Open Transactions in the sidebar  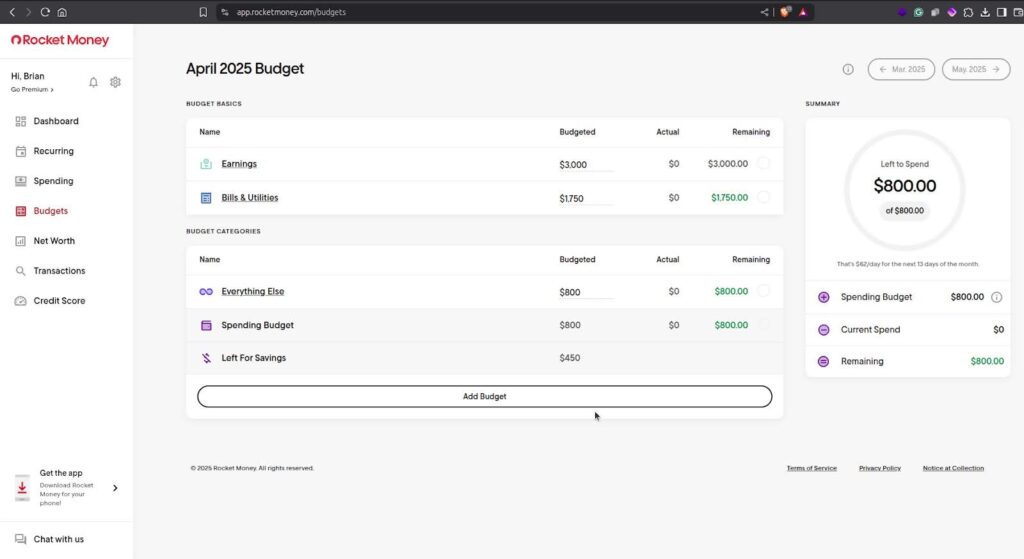pyautogui.click(x=59, y=271)
